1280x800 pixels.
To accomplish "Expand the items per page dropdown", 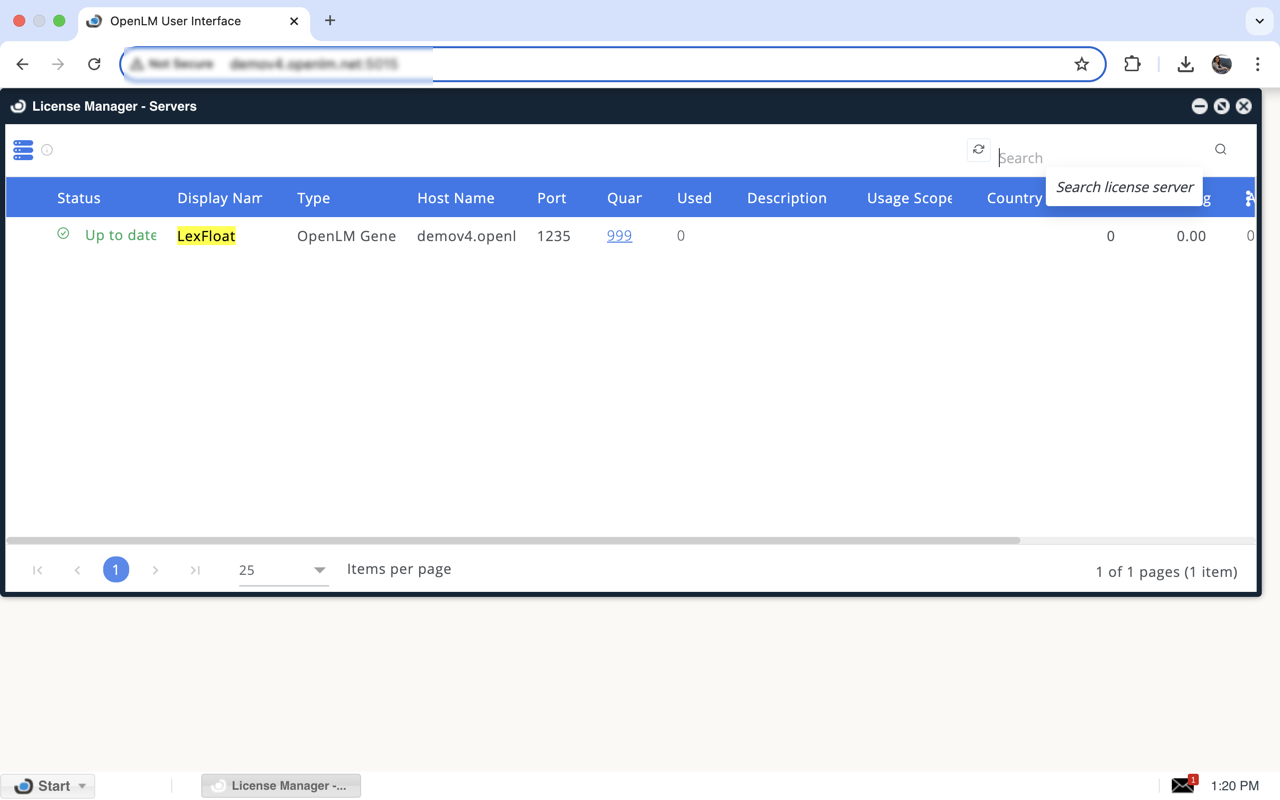I will tap(319, 570).
